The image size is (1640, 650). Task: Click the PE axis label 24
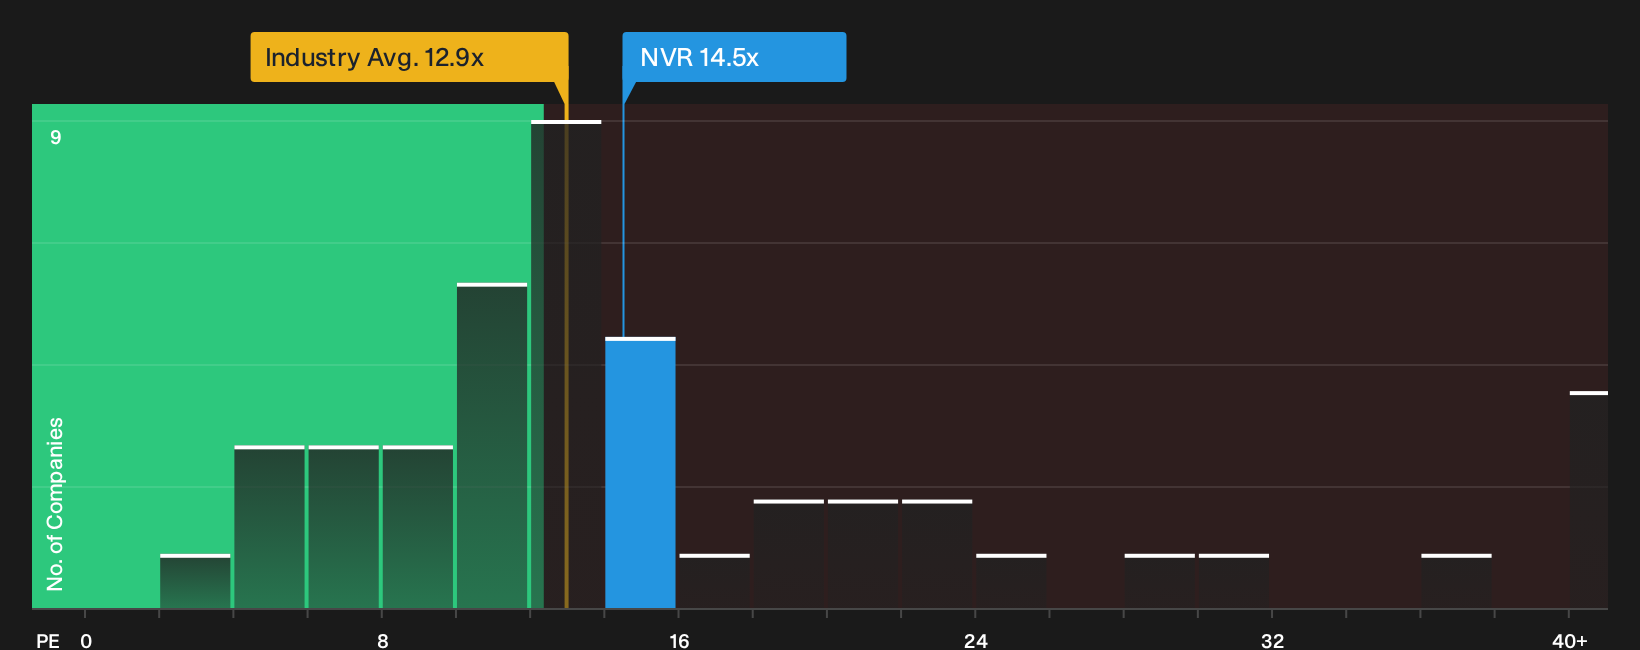(976, 640)
